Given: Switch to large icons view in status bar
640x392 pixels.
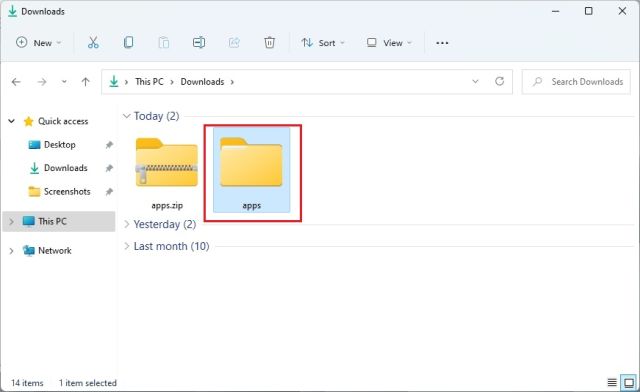Looking at the screenshot, I should coord(629,383).
